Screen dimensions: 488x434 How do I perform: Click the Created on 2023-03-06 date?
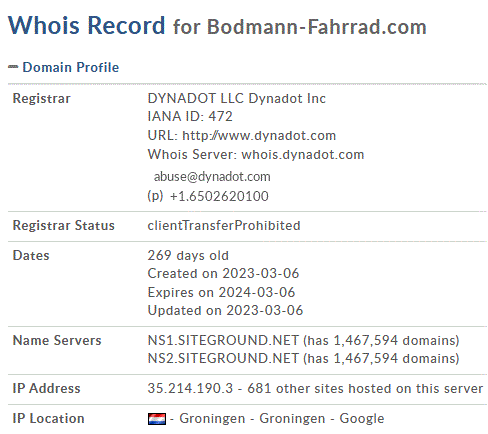(x=223, y=273)
